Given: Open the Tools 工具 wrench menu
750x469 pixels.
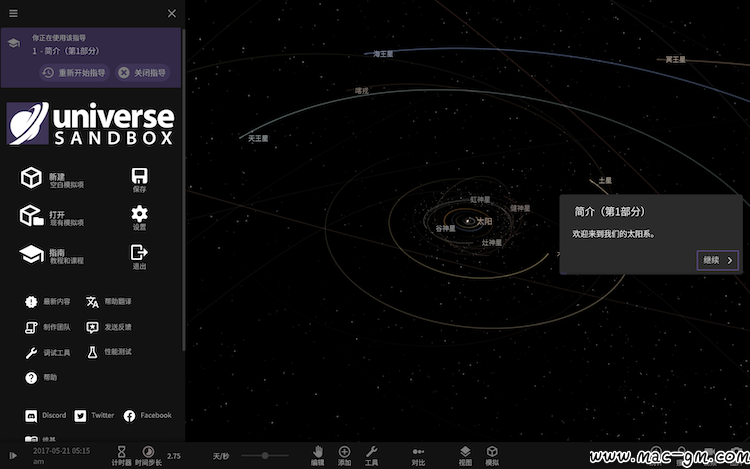Looking at the screenshot, I should point(372,456).
